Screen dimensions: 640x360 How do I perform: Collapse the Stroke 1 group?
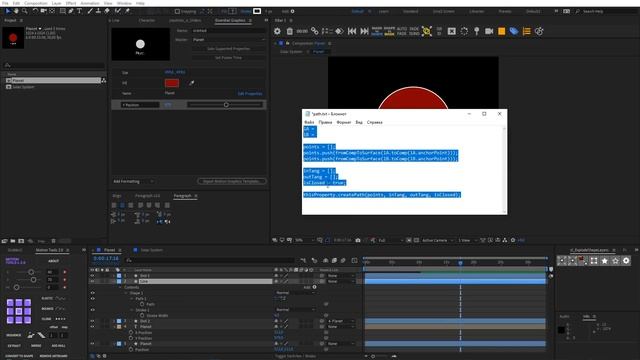pos(131,310)
